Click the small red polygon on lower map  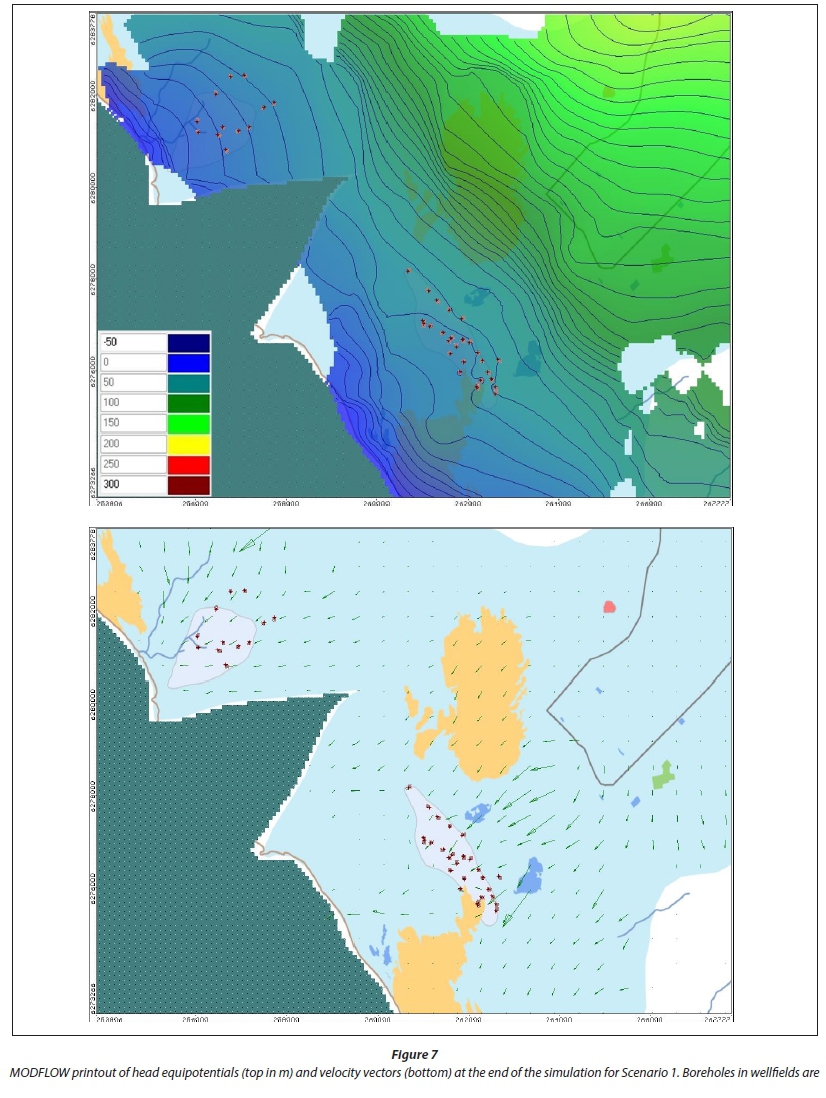tap(610, 606)
